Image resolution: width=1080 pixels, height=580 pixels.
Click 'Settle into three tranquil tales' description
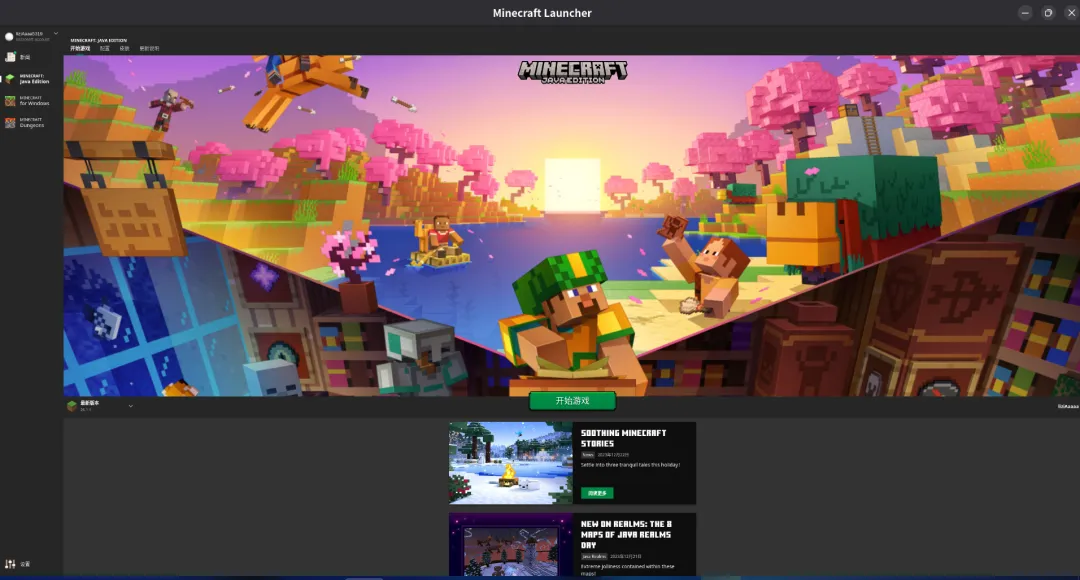[630, 465]
